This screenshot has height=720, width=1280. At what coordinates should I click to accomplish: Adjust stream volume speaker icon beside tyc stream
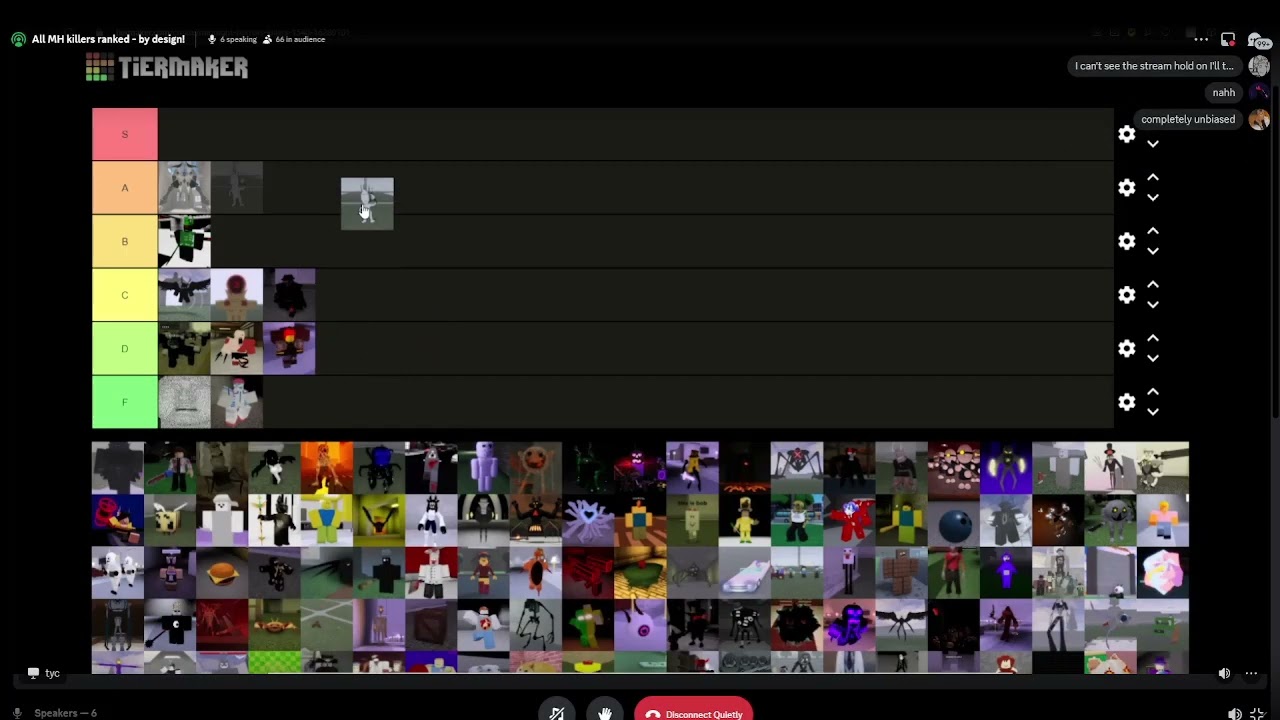click(1224, 674)
